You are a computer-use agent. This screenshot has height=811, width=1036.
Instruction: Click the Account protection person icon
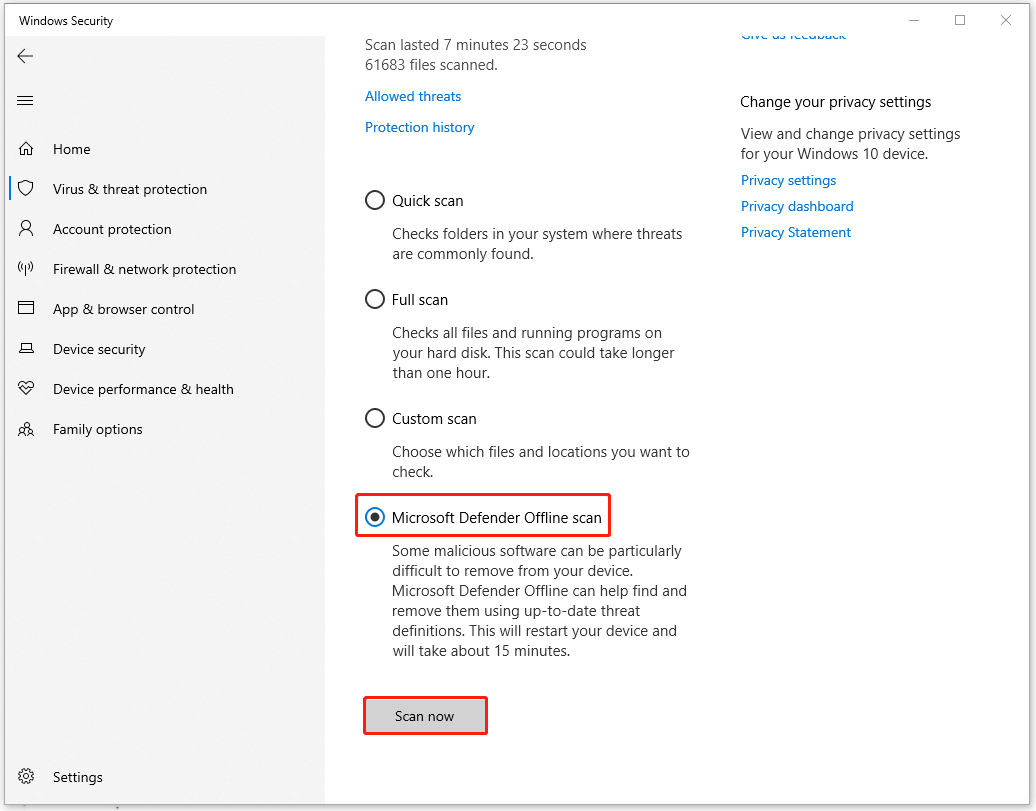(26, 229)
